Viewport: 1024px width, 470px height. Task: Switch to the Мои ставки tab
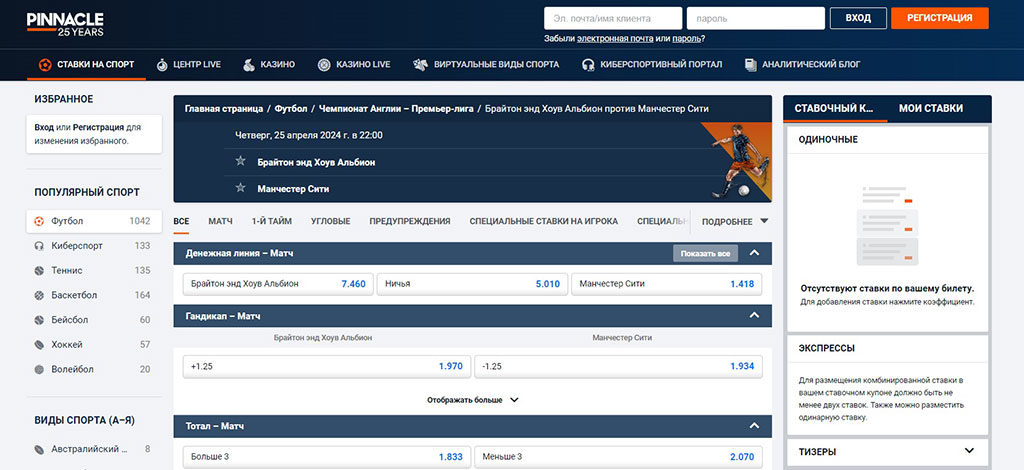click(931, 108)
